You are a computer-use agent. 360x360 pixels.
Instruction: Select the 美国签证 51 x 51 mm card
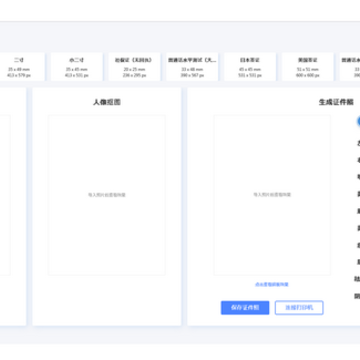pos(308,67)
